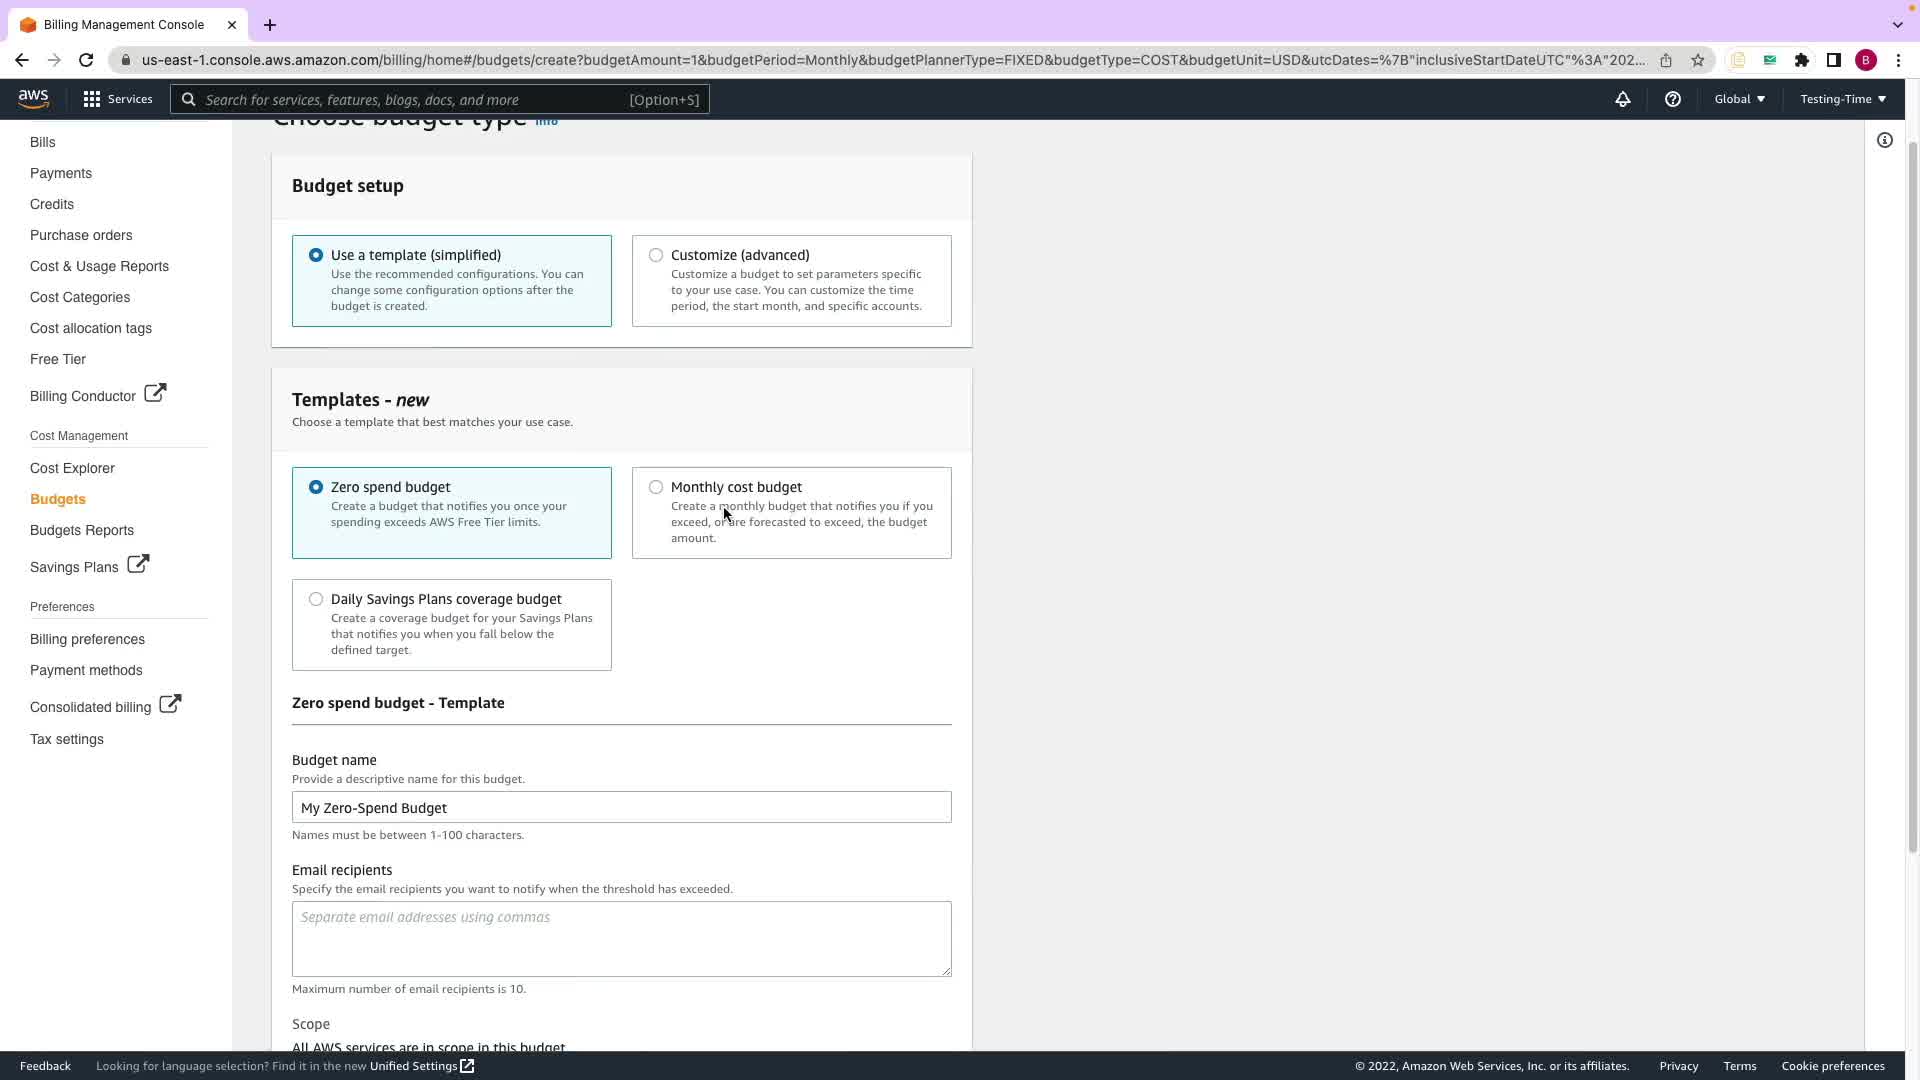Click the AWS logo home icon
The image size is (1920, 1080).
[33, 99]
